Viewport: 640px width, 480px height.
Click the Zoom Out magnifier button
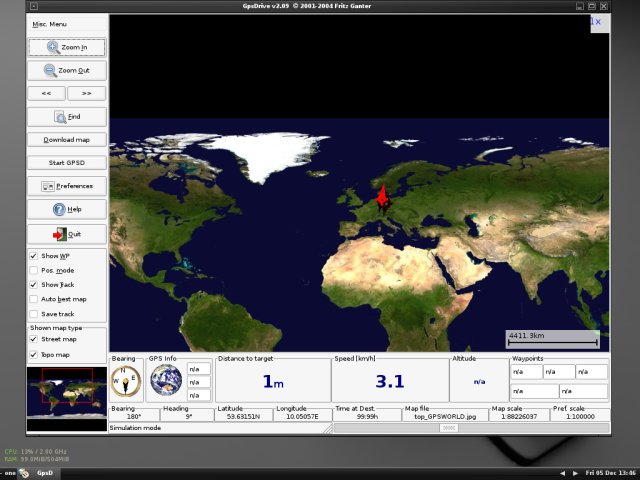pos(67,71)
